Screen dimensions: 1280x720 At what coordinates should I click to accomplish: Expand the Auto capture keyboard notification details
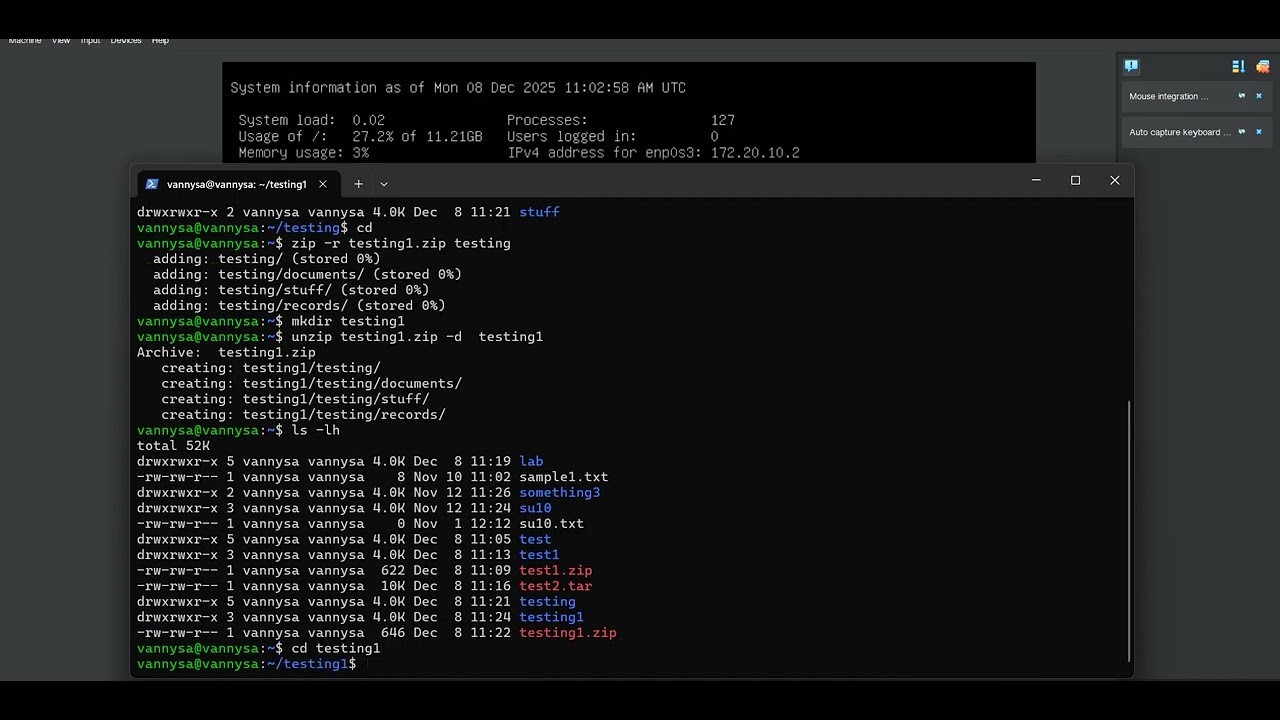(1242, 132)
